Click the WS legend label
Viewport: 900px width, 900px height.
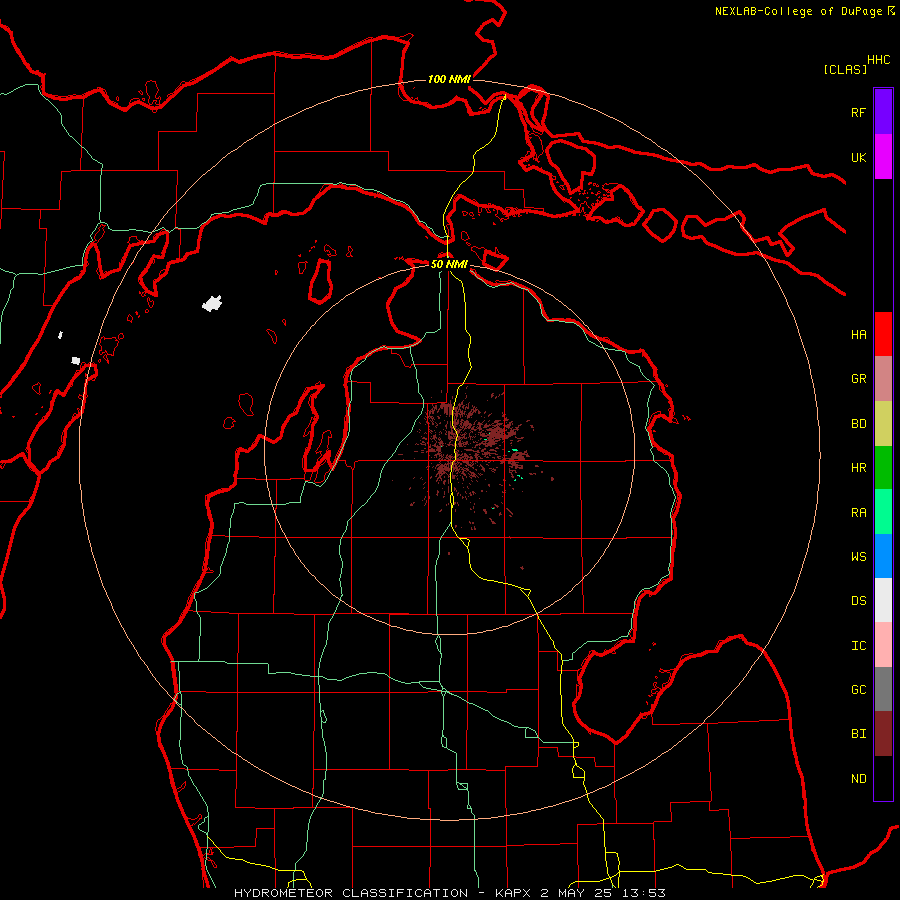point(858,556)
